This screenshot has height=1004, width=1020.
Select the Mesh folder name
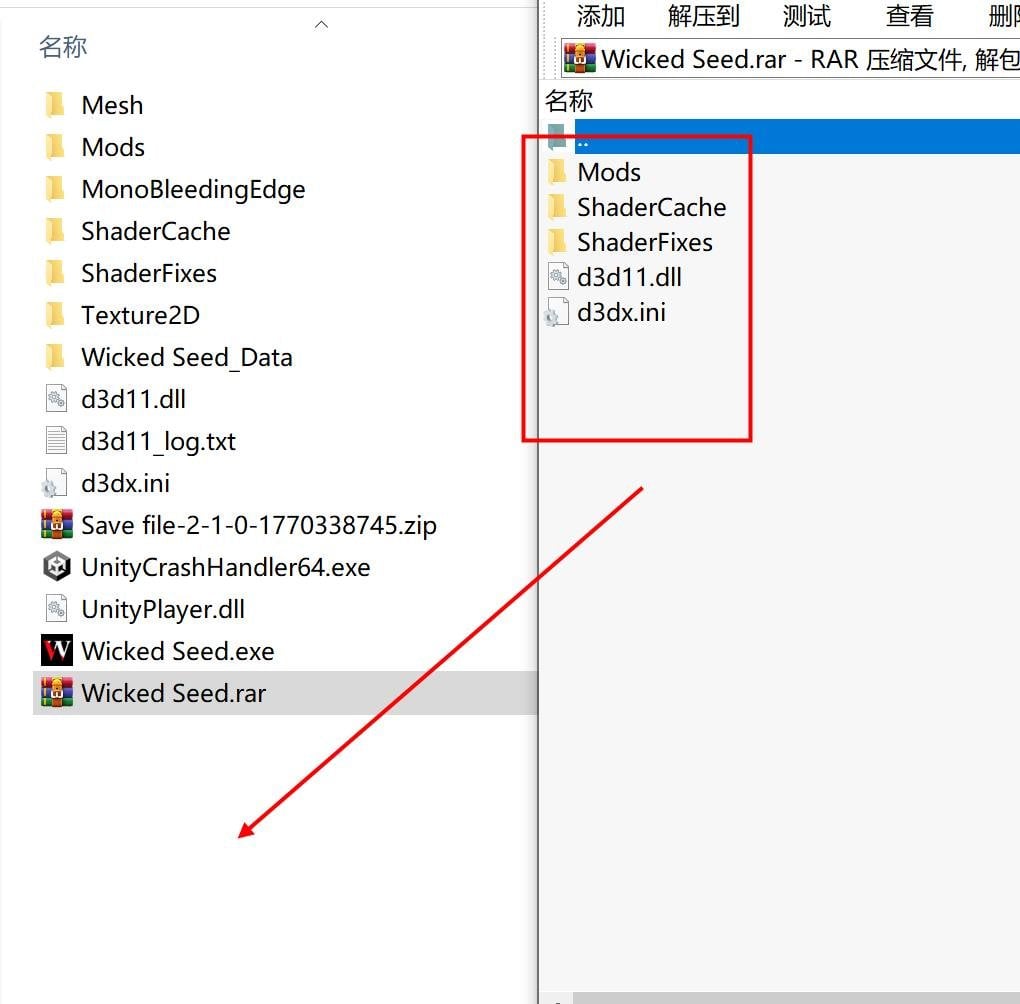click(x=113, y=105)
